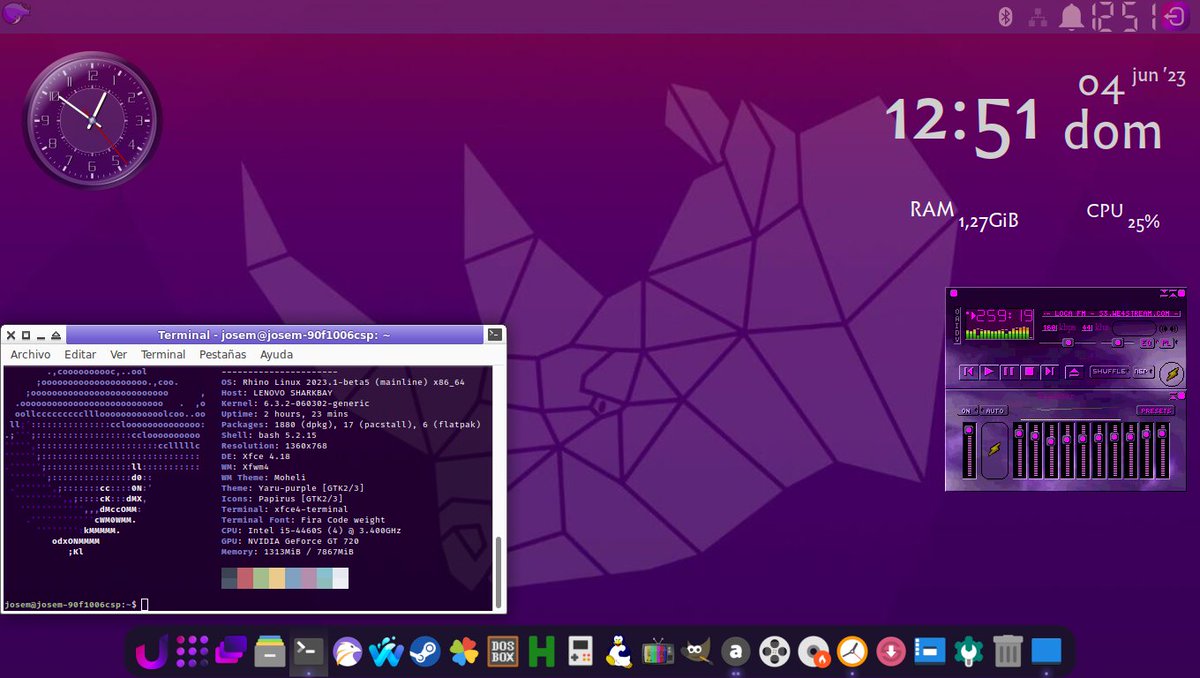Open the Unicorn launcher icon in the dock
This screenshot has width=1200, height=678.
coord(152,653)
